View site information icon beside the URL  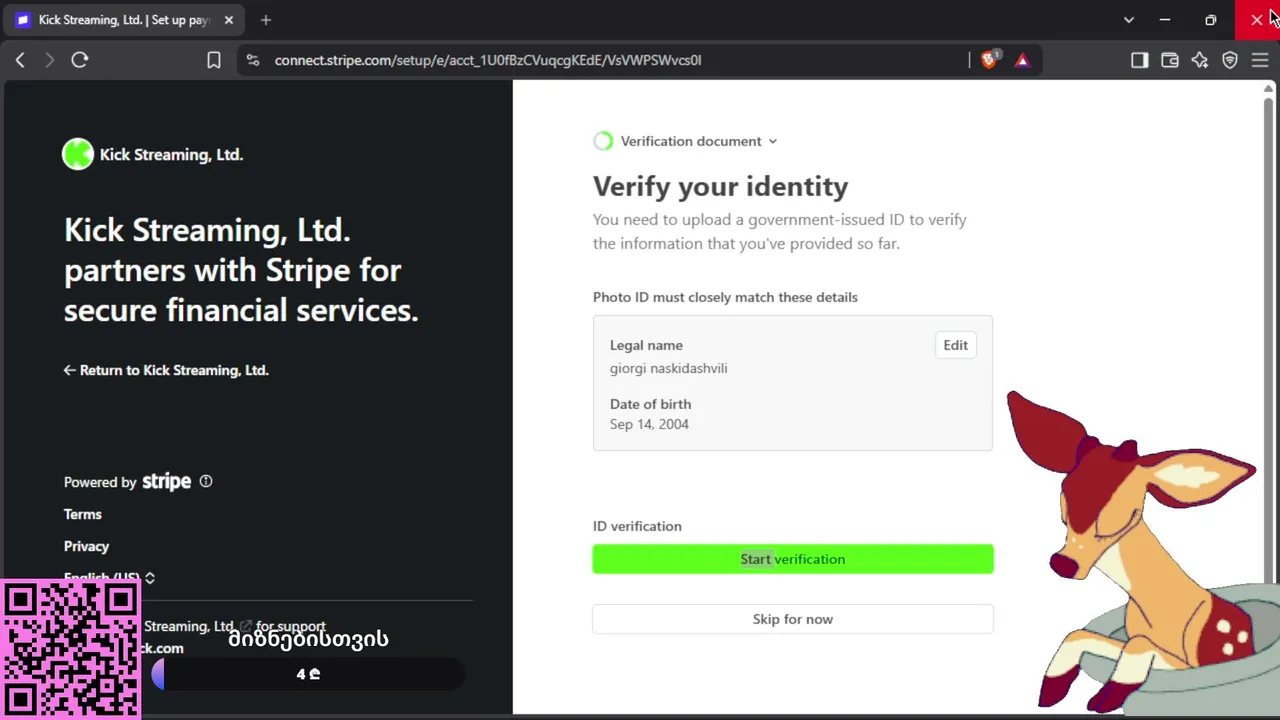252,60
